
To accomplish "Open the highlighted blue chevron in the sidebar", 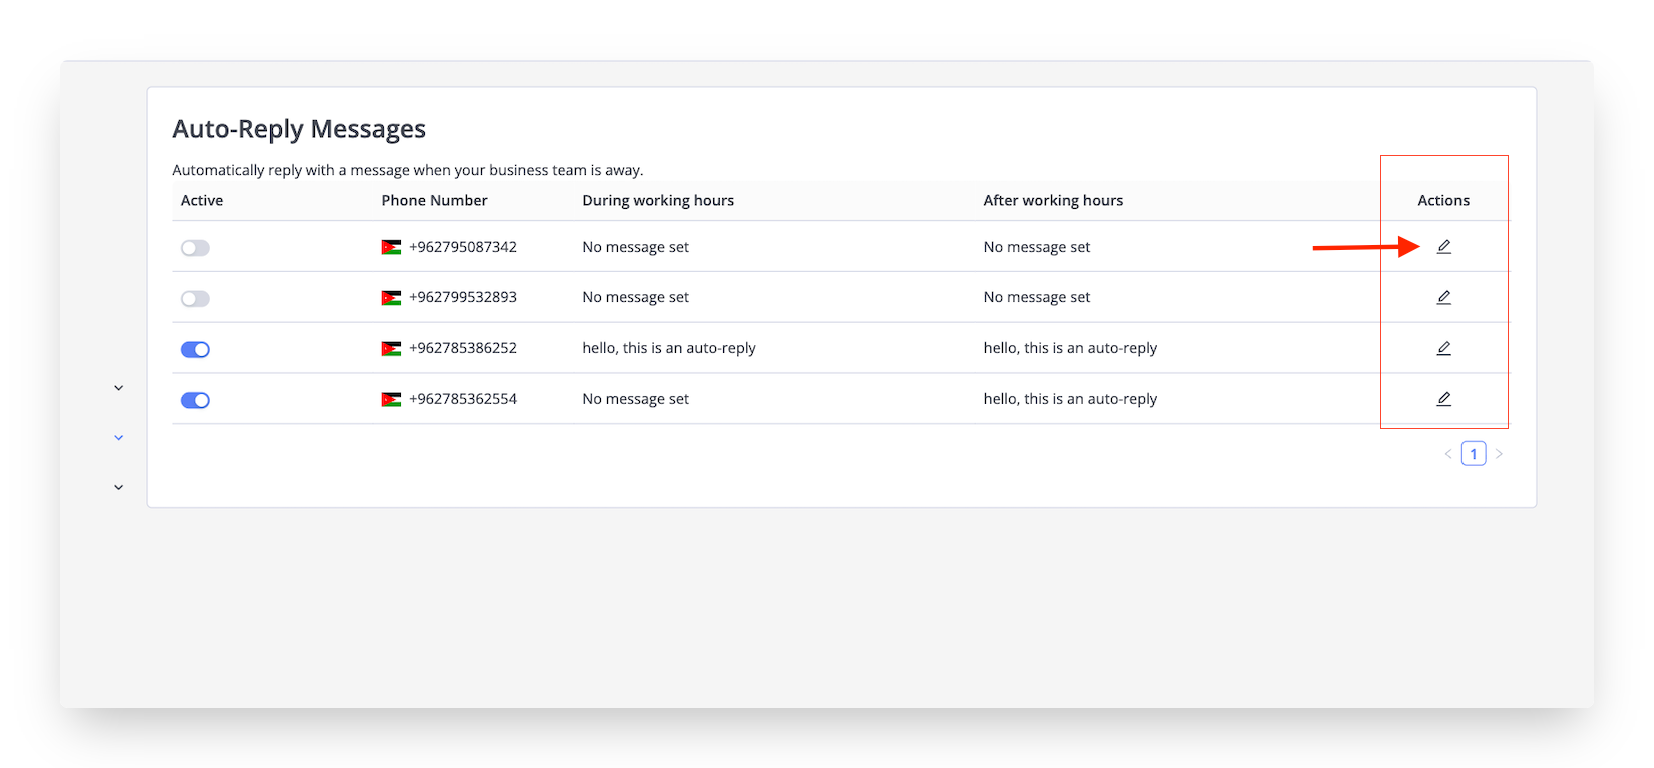I will [x=118, y=437].
